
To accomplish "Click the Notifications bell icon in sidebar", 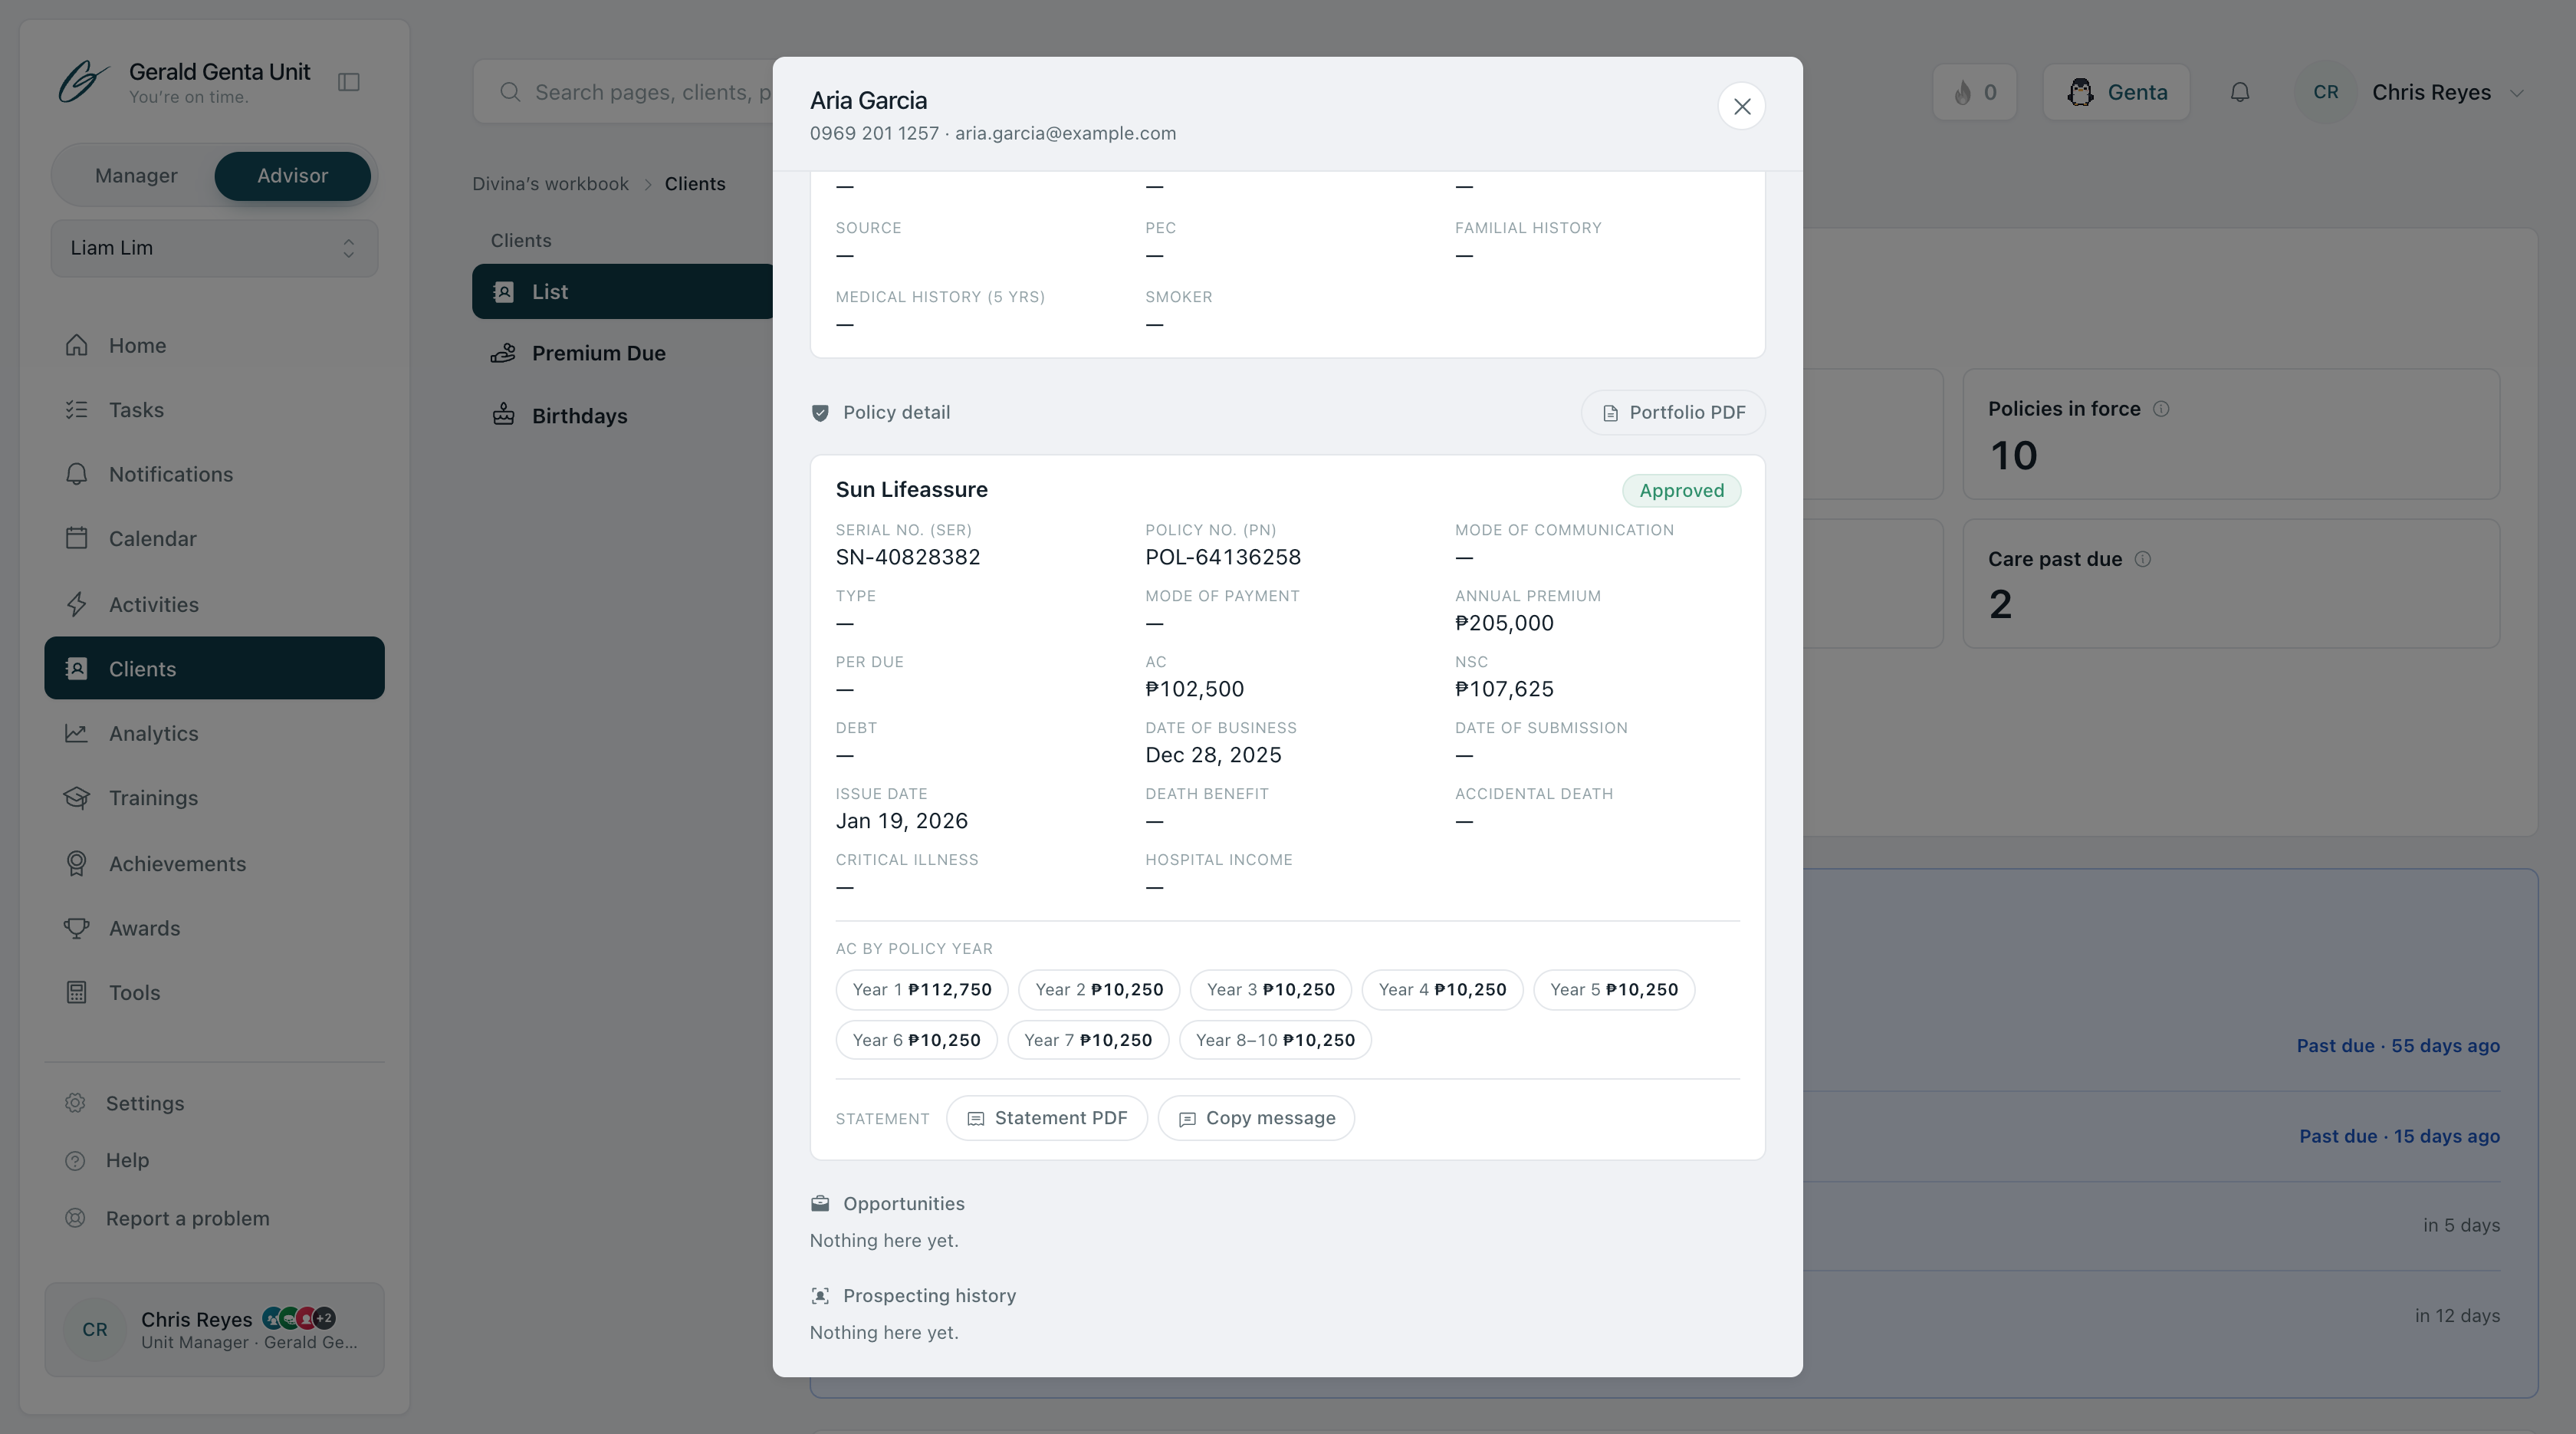I will [76, 474].
